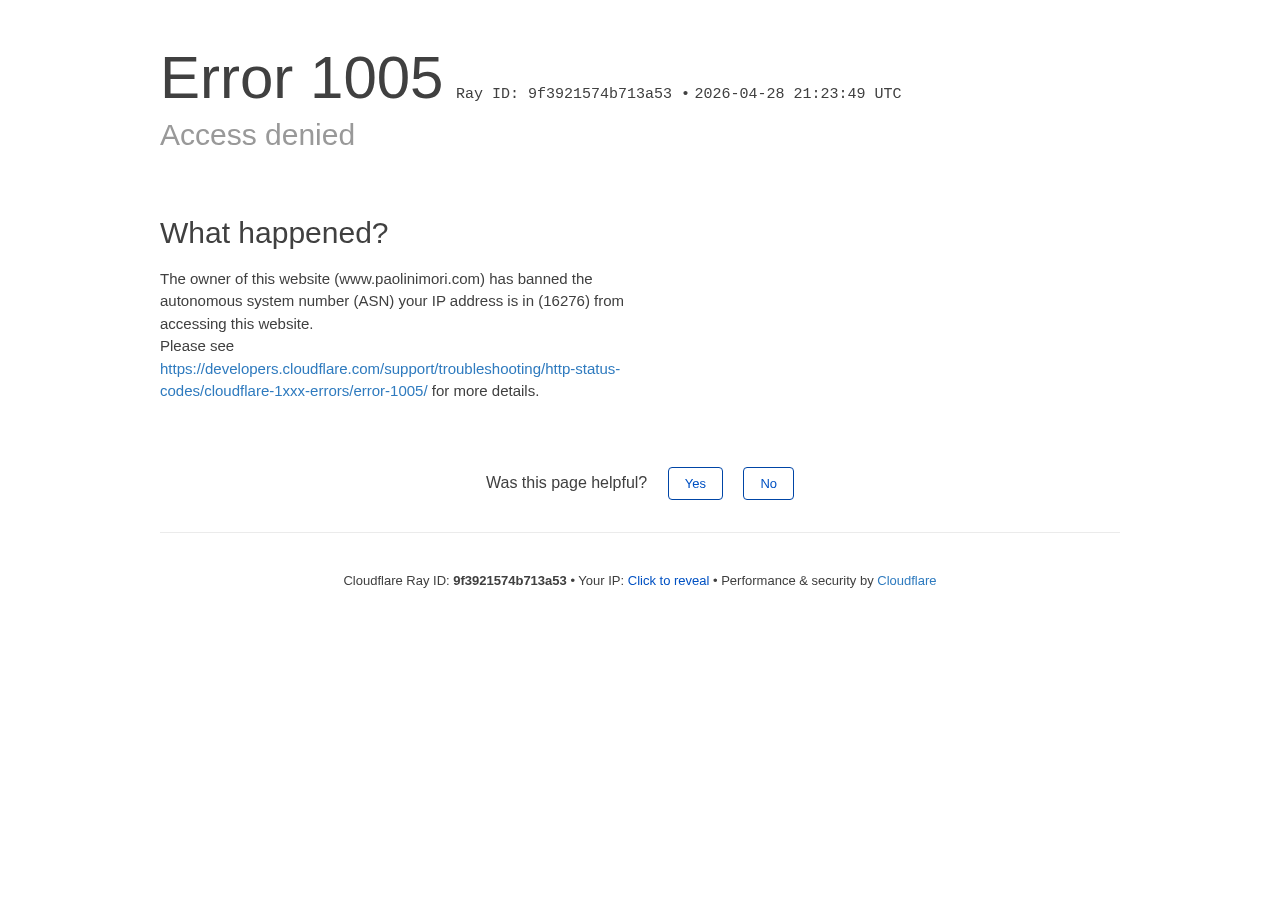Screen dimensions: 1280x900
Task: Click the www.paolinimori.com text in paragraph
Action: [x=409, y=279]
